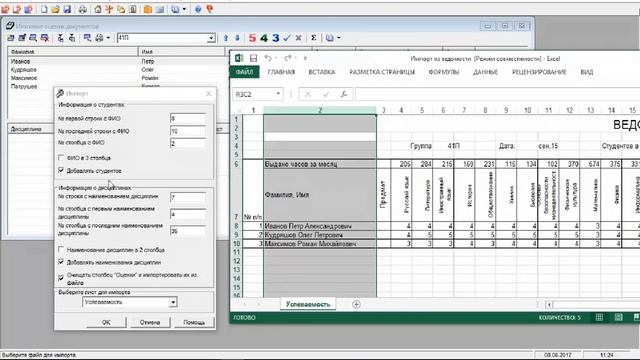Click the blue round help icon in top toolbar
Screen dimensions: 640x360
tap(198, 9)
